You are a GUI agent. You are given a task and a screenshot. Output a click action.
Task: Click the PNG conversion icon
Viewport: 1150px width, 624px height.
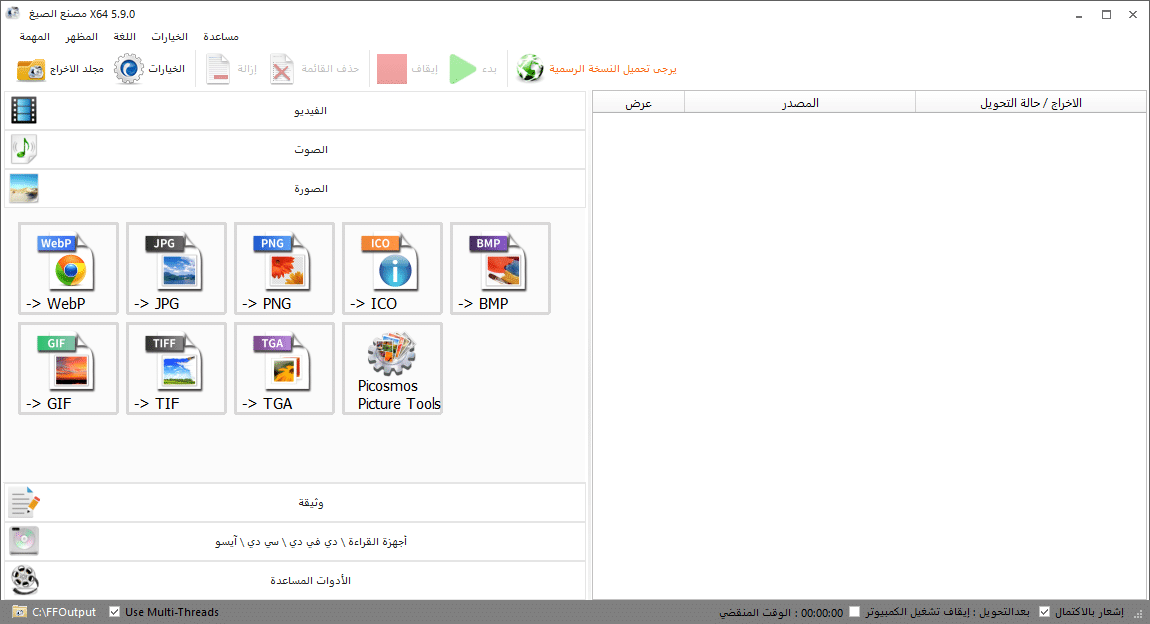pyautogui.click(x=284, y=268)
